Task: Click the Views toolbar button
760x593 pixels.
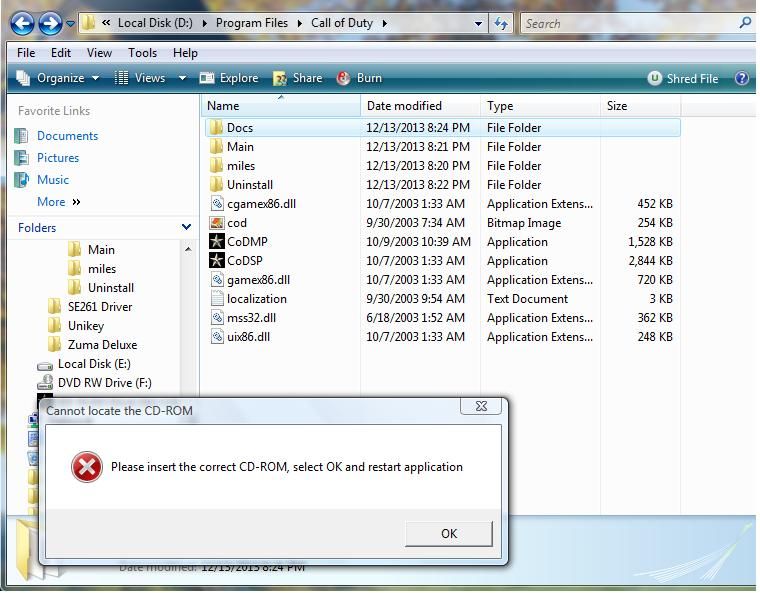Action: click(x=141, y=78)
